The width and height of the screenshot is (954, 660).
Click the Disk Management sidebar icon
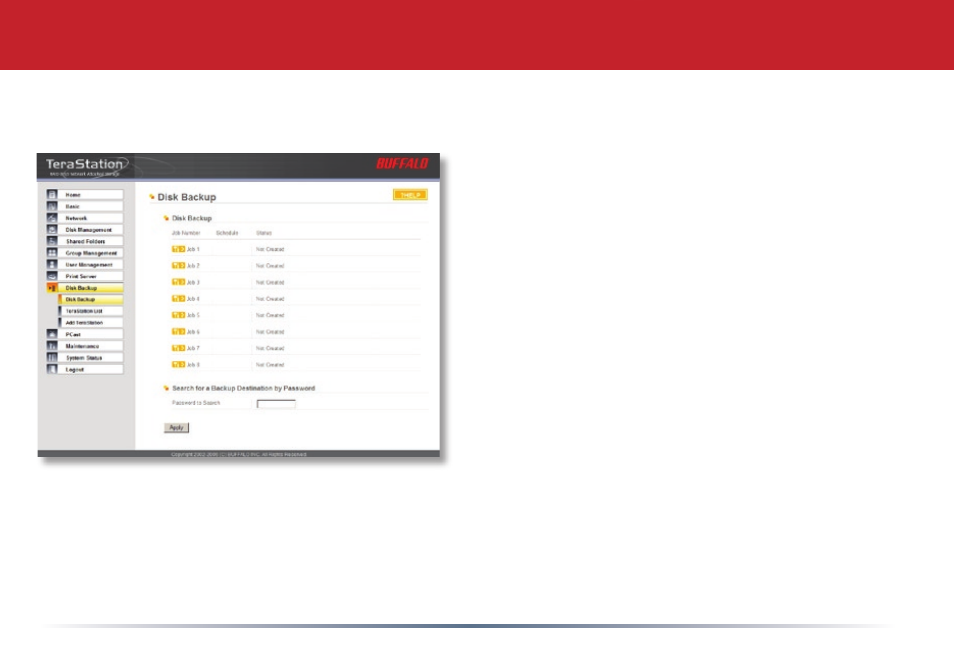[x=52, y=229]
